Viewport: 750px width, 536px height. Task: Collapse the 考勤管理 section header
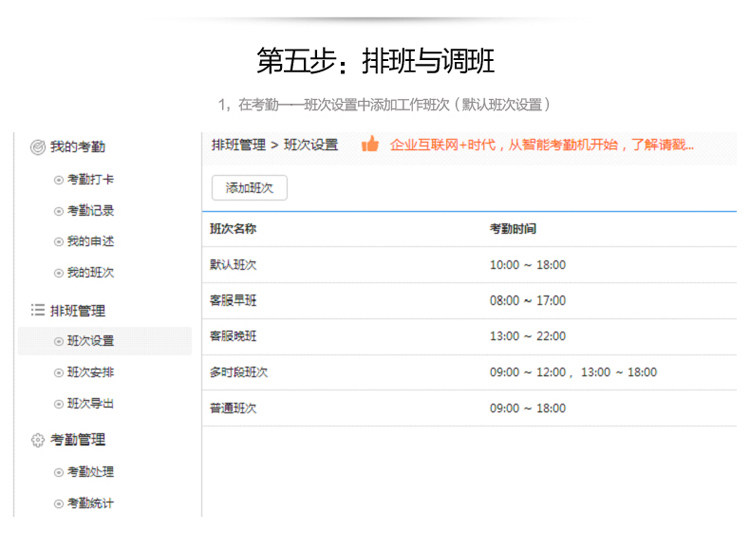click(77, 440)
